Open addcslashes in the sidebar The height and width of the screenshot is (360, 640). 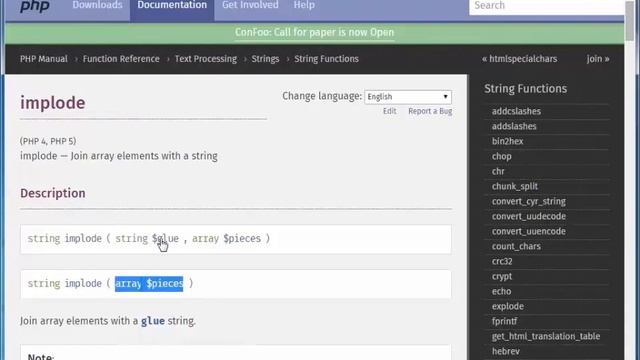click(x=516, y=111)
